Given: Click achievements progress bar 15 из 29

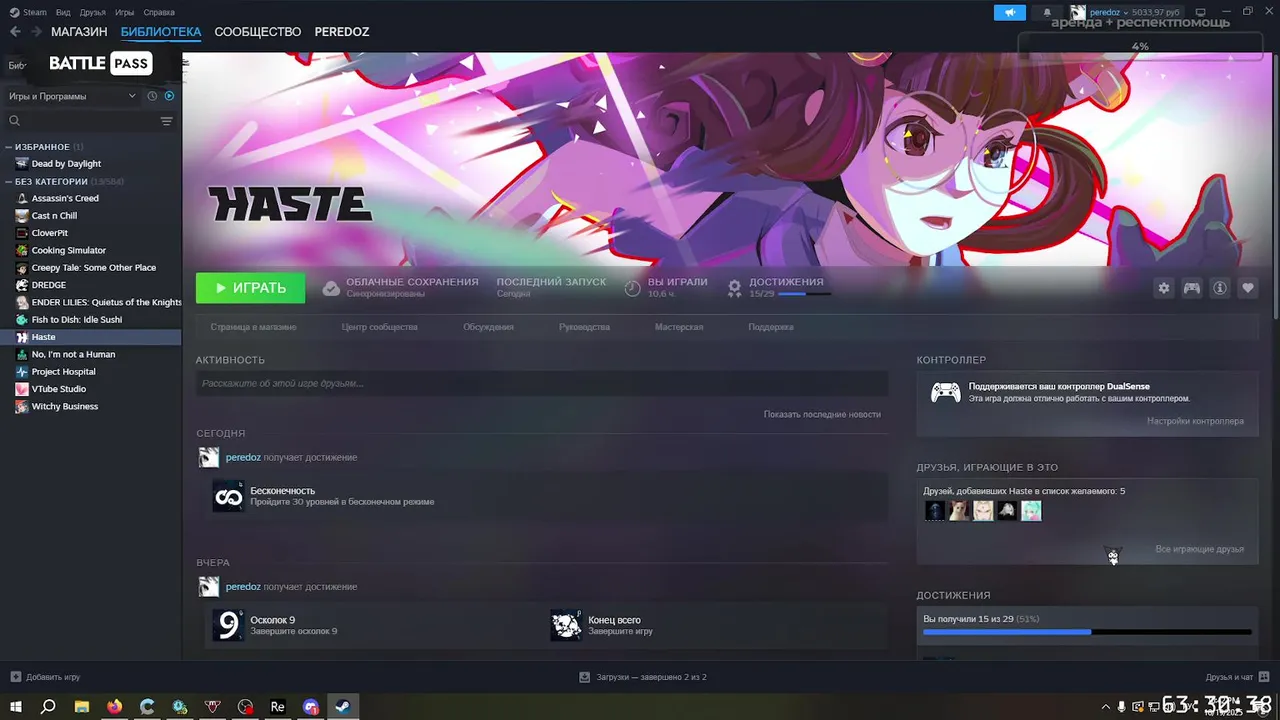Looking at the screenshot, I should [x=1087, y=632].
